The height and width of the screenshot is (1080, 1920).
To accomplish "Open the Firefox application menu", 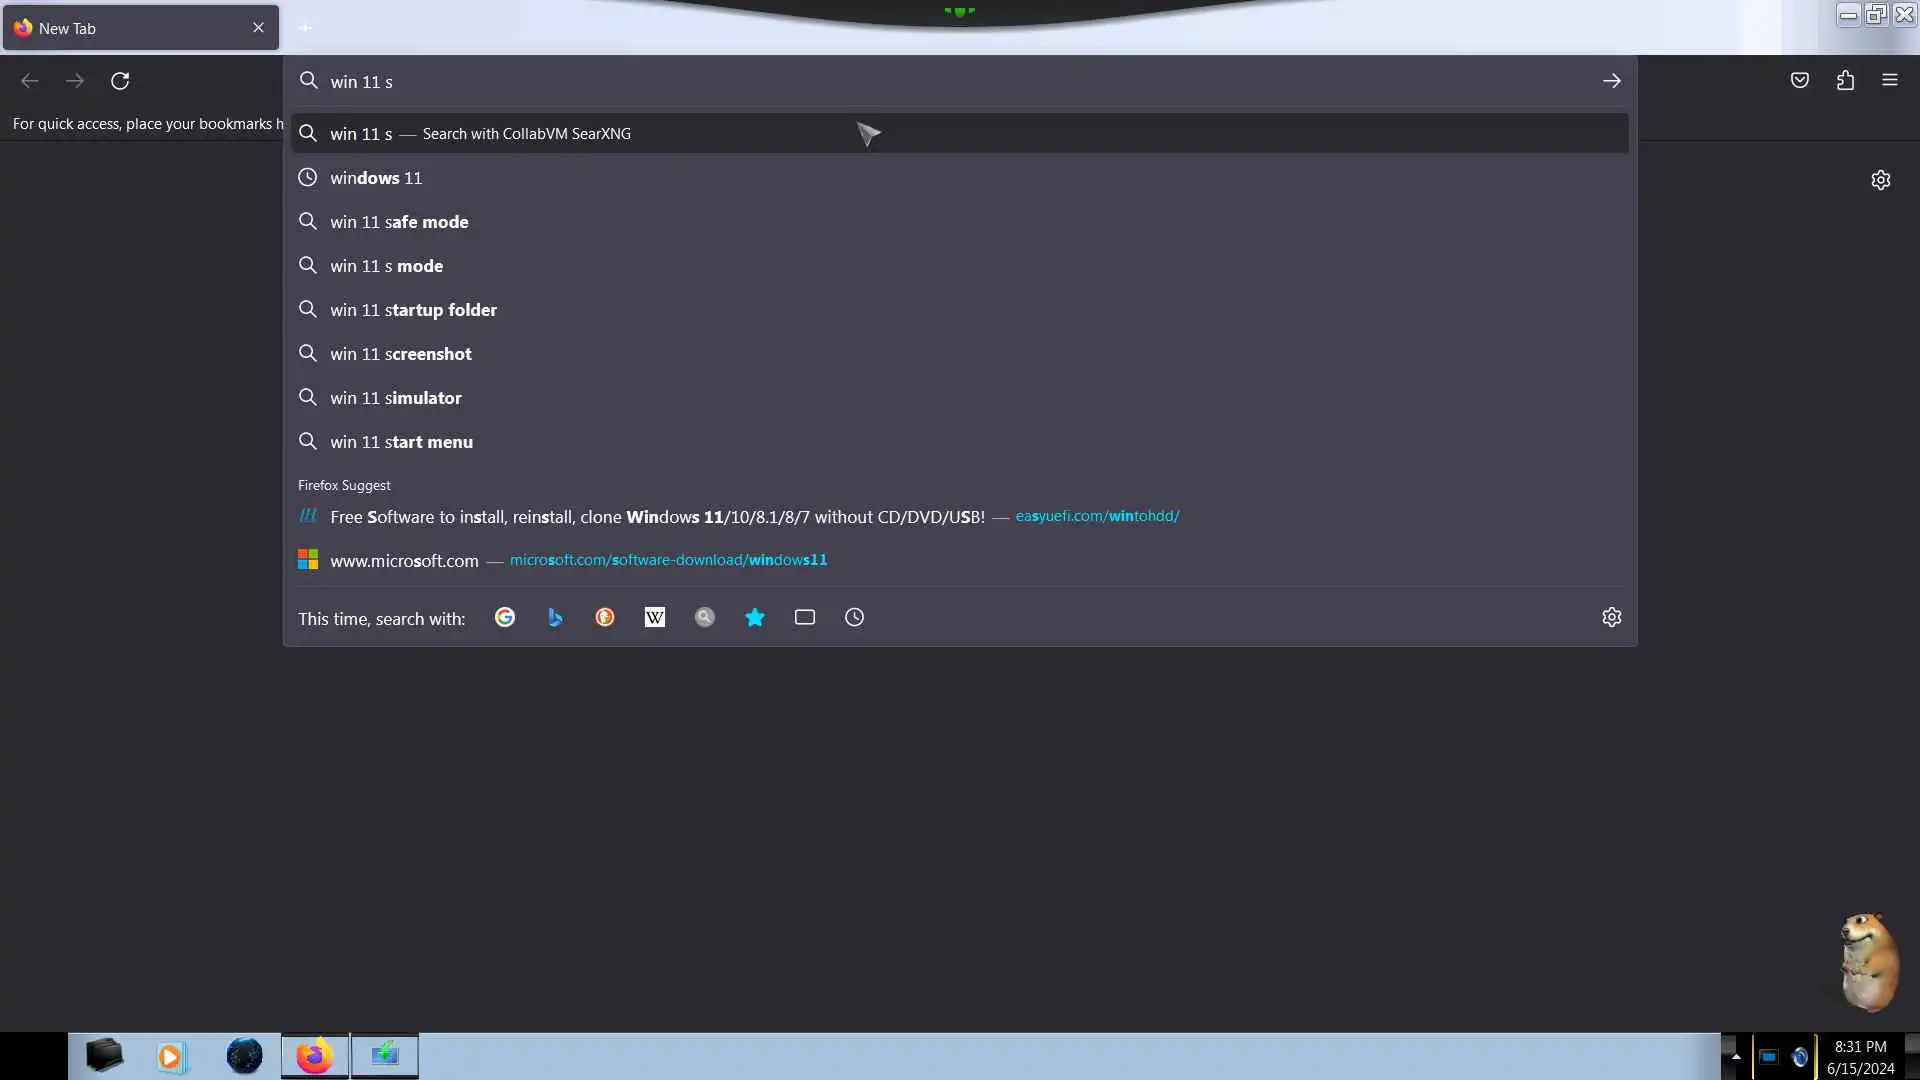I will [x=1889, y=81].
